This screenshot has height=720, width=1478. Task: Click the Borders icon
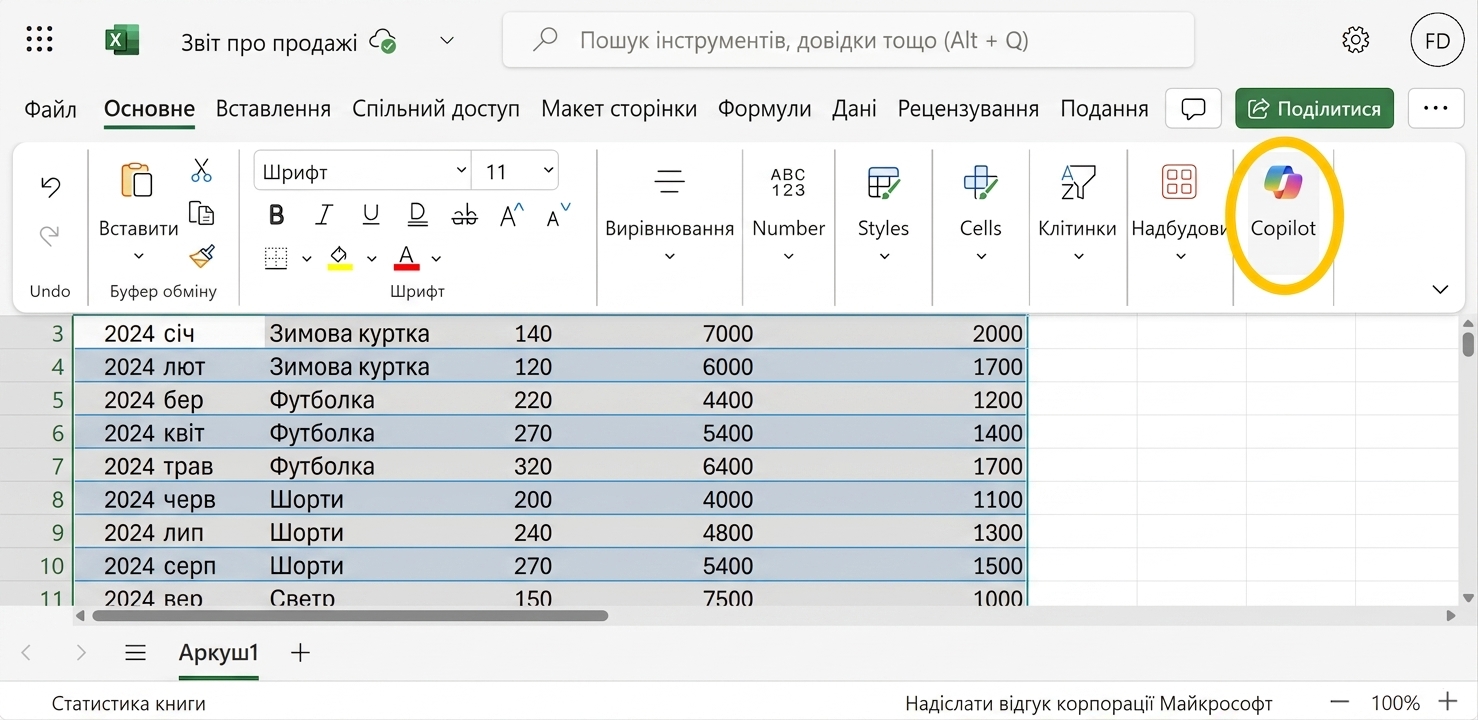pos(276,258)
